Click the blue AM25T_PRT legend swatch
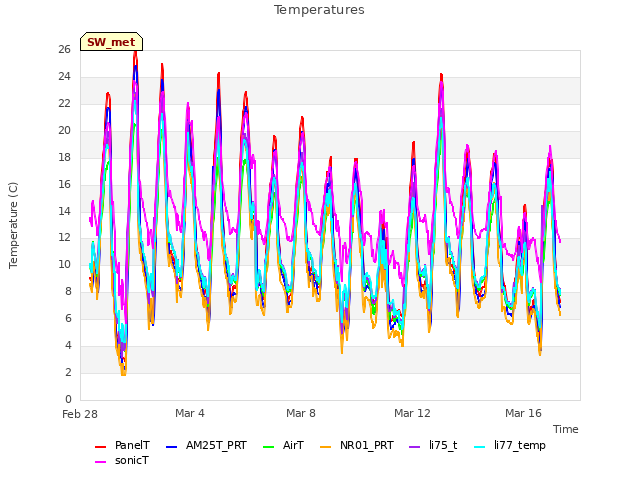The height and width of the screenshot is (480, 640). point(171,447)
